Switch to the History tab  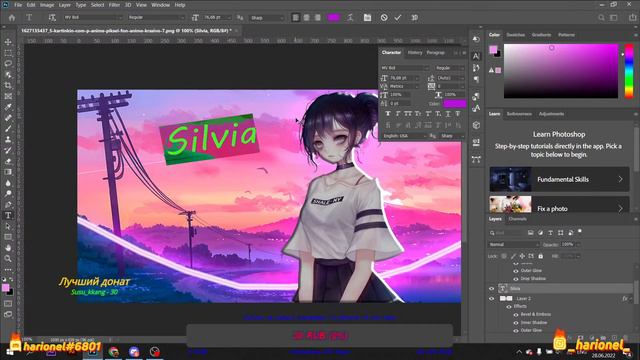[415, 53]
